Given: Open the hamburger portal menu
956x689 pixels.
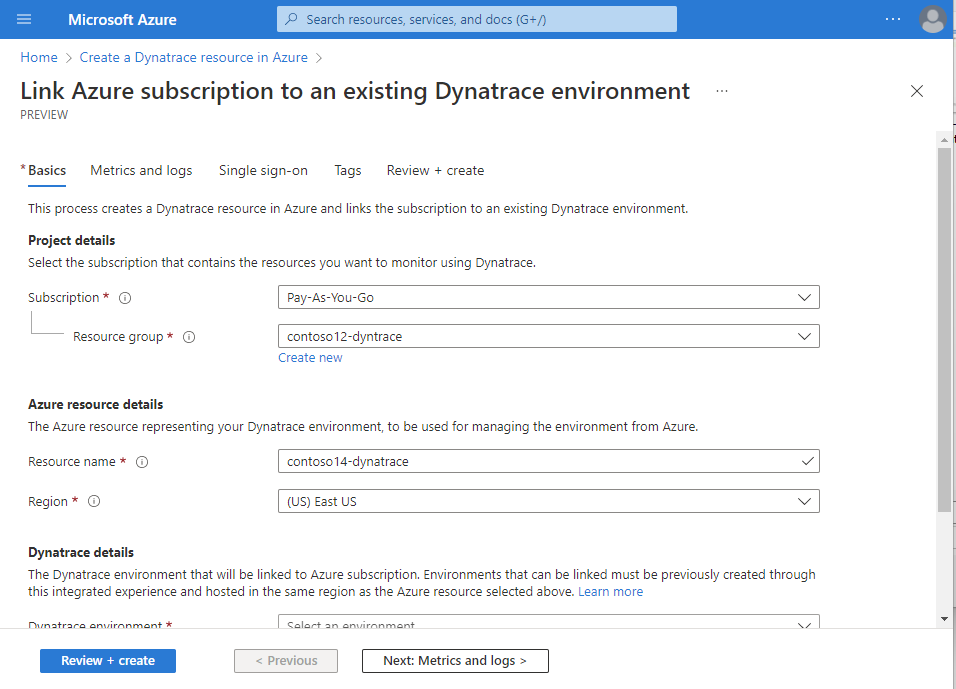Looking at the screenshot, I should 24,20.
